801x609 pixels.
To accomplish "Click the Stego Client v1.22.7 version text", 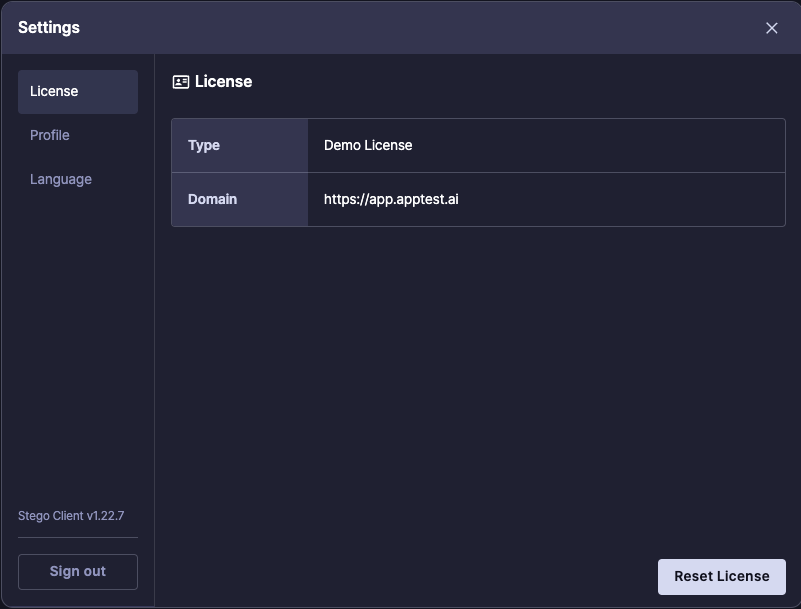I will point(71,516).
